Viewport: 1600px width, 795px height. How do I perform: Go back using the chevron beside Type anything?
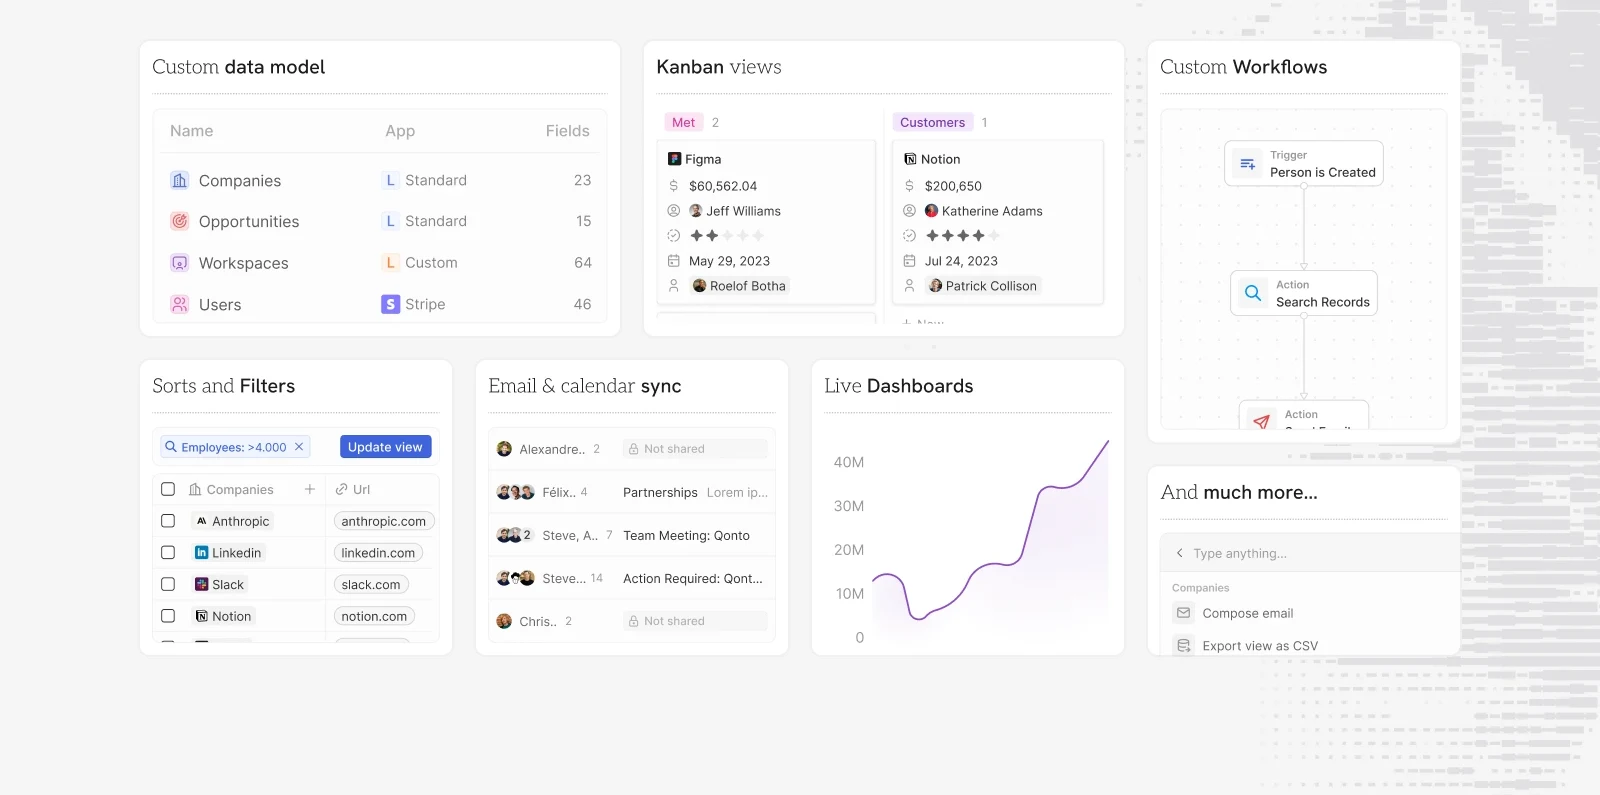tap(1180, 553)
